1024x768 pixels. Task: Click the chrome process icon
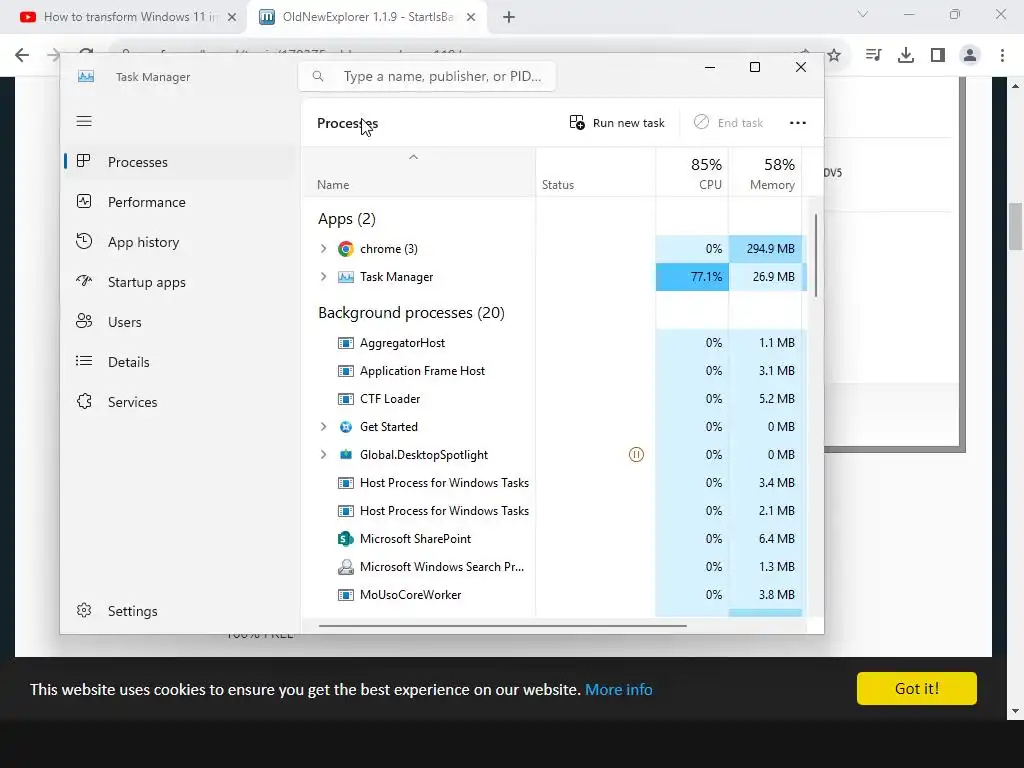click(x=345, y=249)
